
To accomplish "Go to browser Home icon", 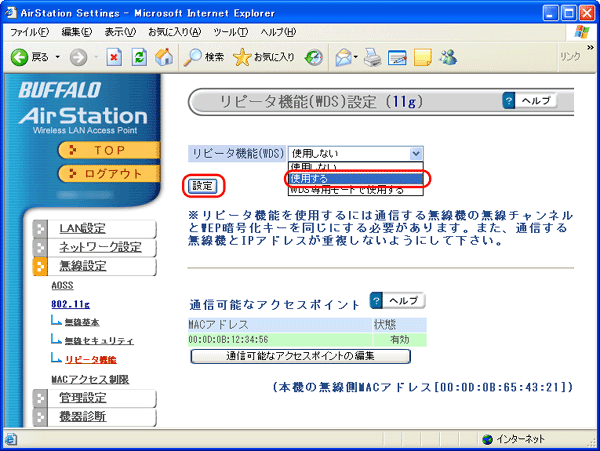I will (164, 56).
